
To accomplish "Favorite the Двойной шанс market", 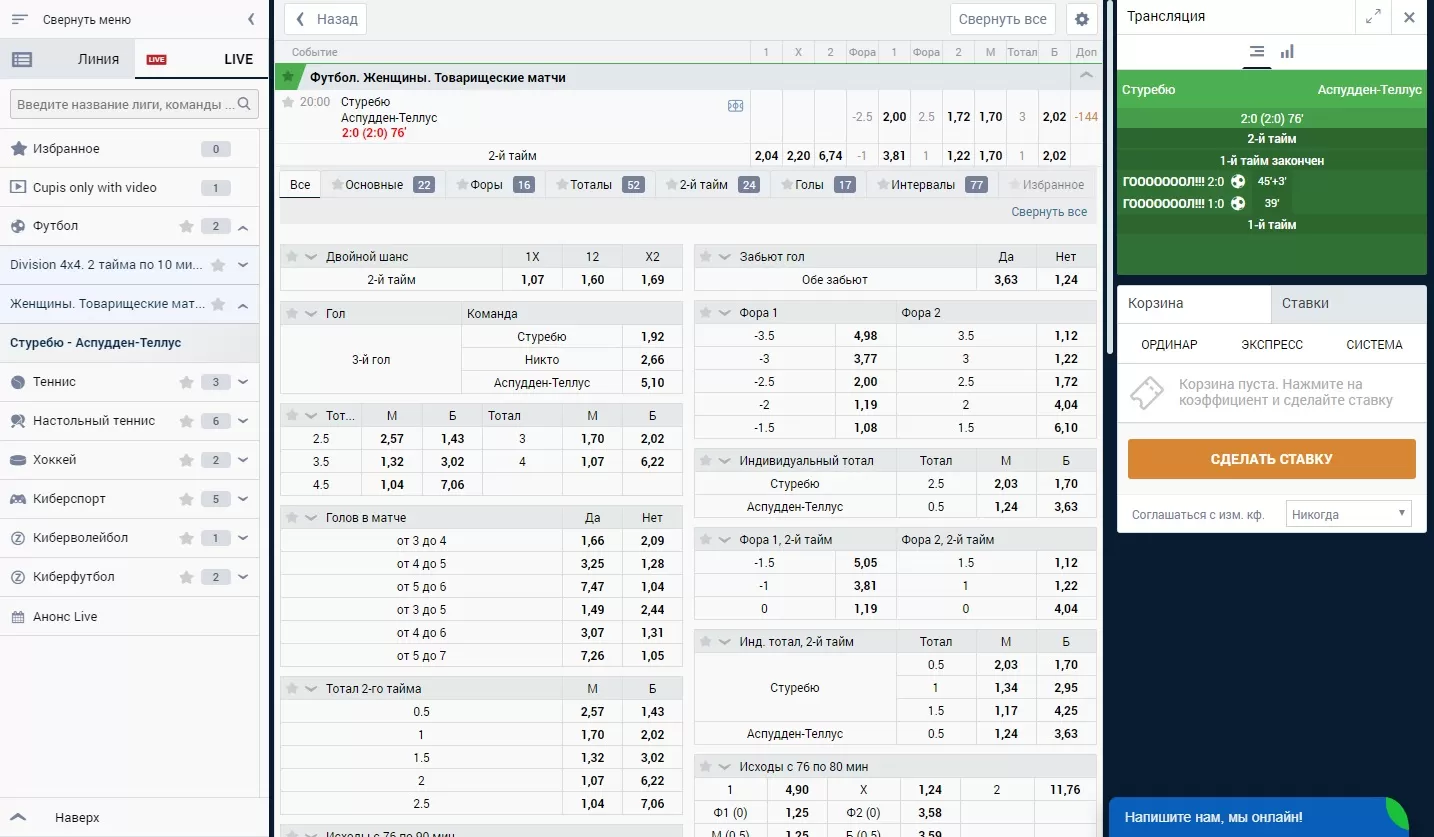I will [292, 257].
